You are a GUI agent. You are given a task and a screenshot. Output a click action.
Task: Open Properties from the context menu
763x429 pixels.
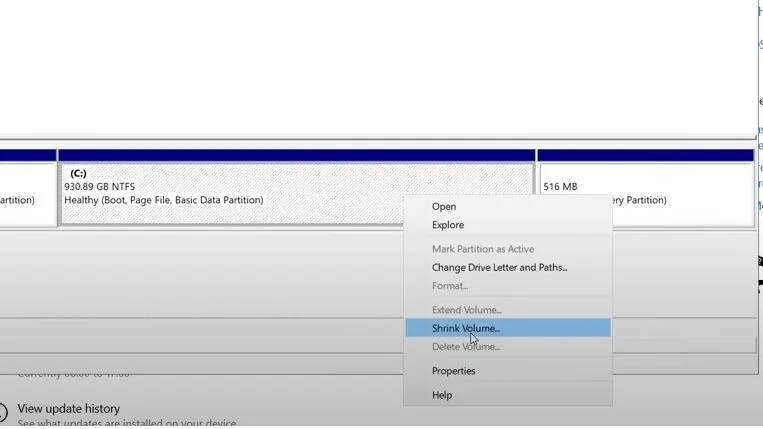pyautogui.click(x=508, y=371)
